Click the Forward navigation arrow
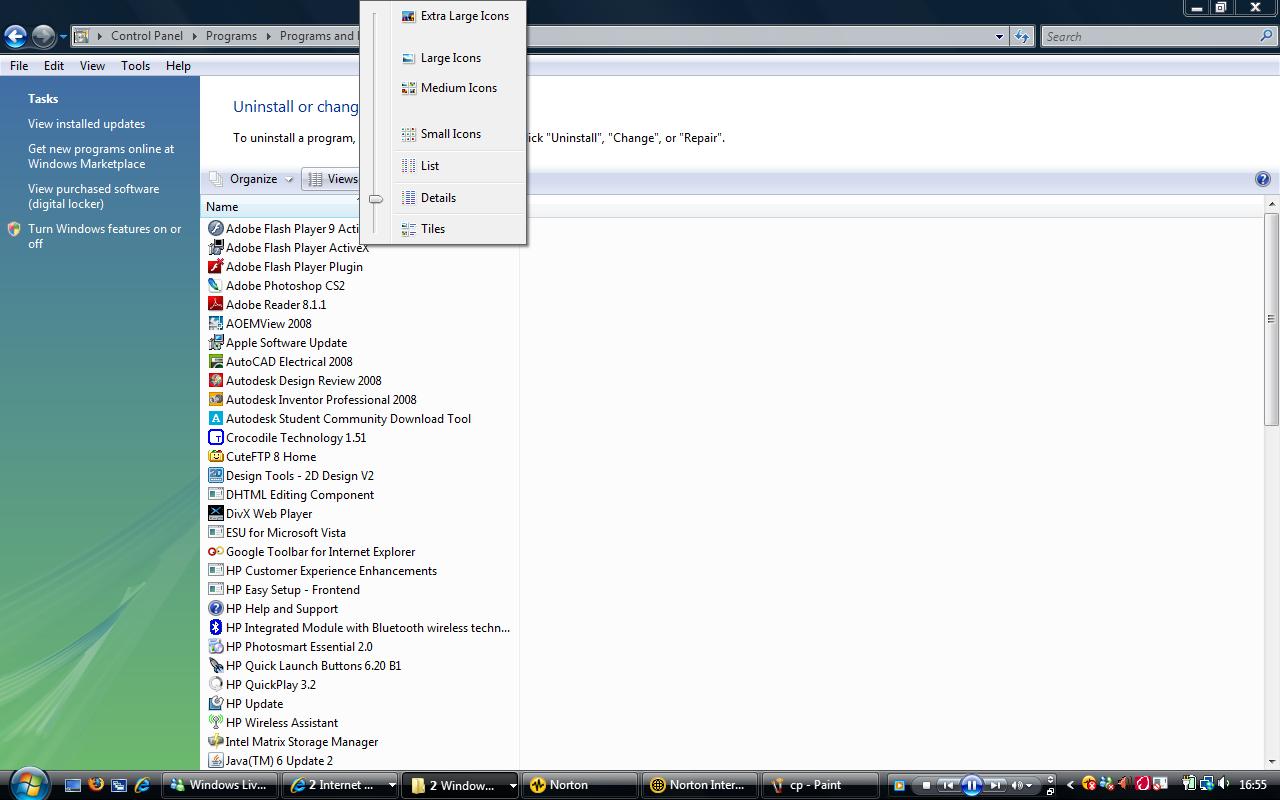This screenshot has height=800, width=1280. [43, 37]
